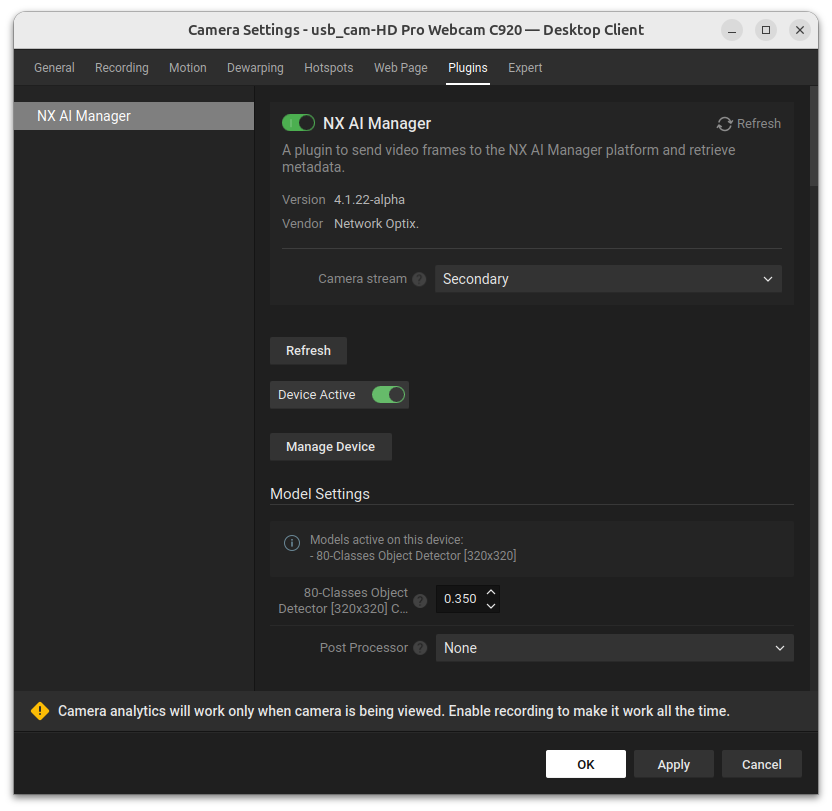The width and height of the screenshot is (832, 811).
Task: Increase the detector confidence value with up arrow
Action: coord(491,592)
